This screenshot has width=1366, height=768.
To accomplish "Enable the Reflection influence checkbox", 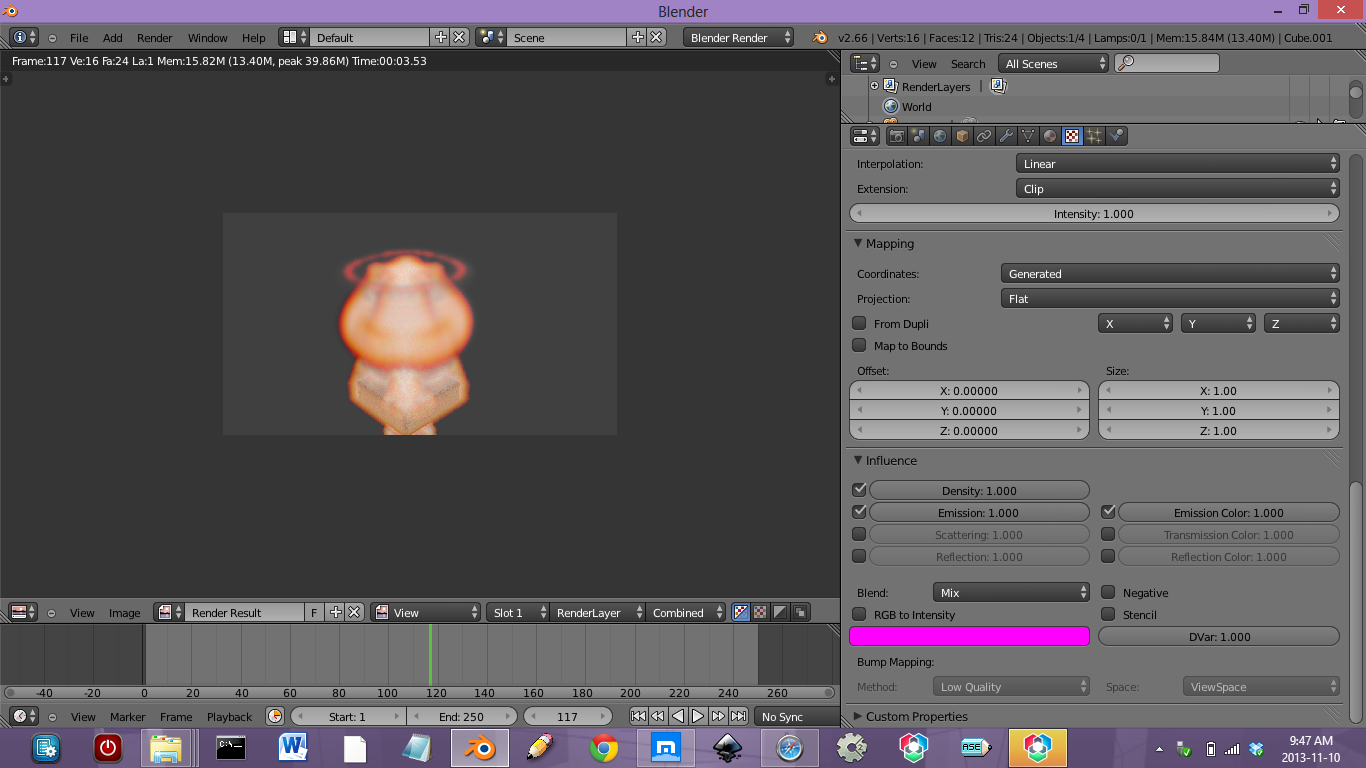I will pos(859,556).
